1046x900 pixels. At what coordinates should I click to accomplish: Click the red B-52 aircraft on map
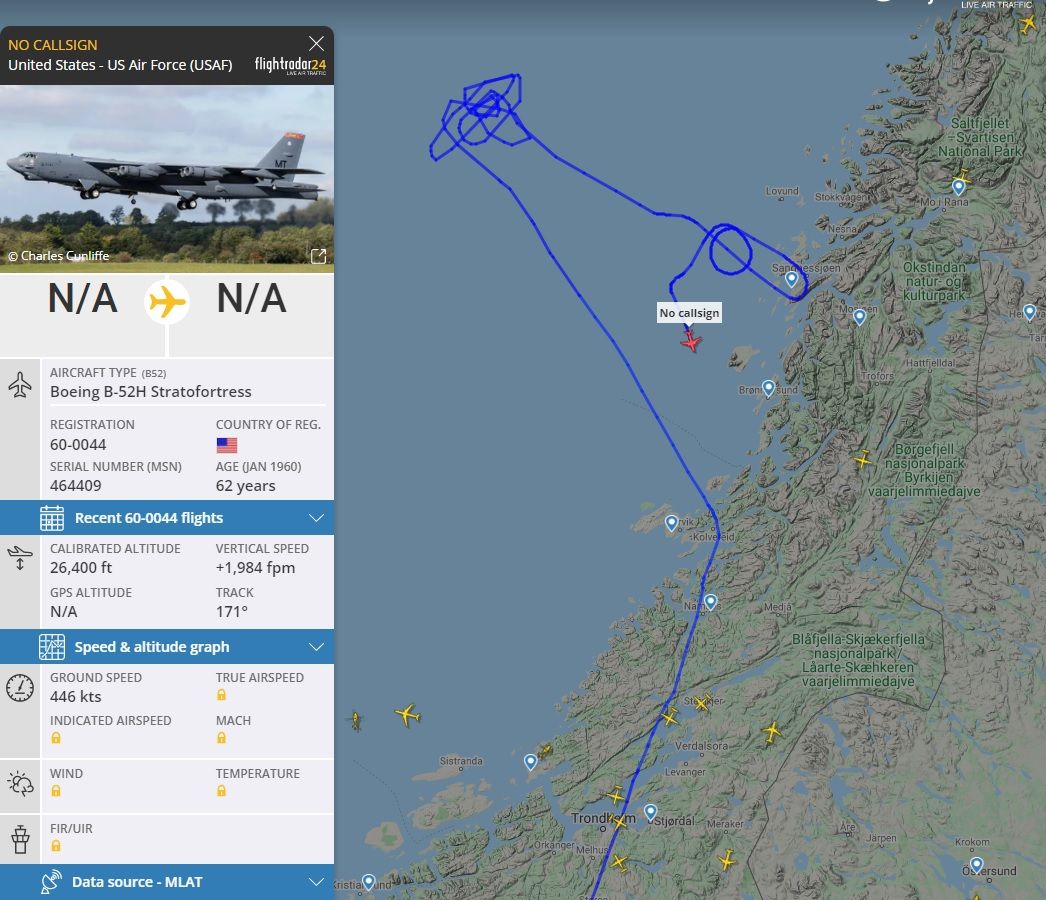point(691,341)
